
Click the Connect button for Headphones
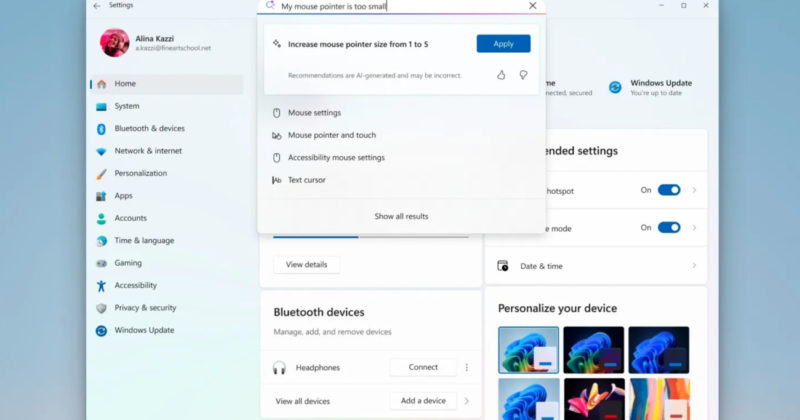(x=423, y=367)
